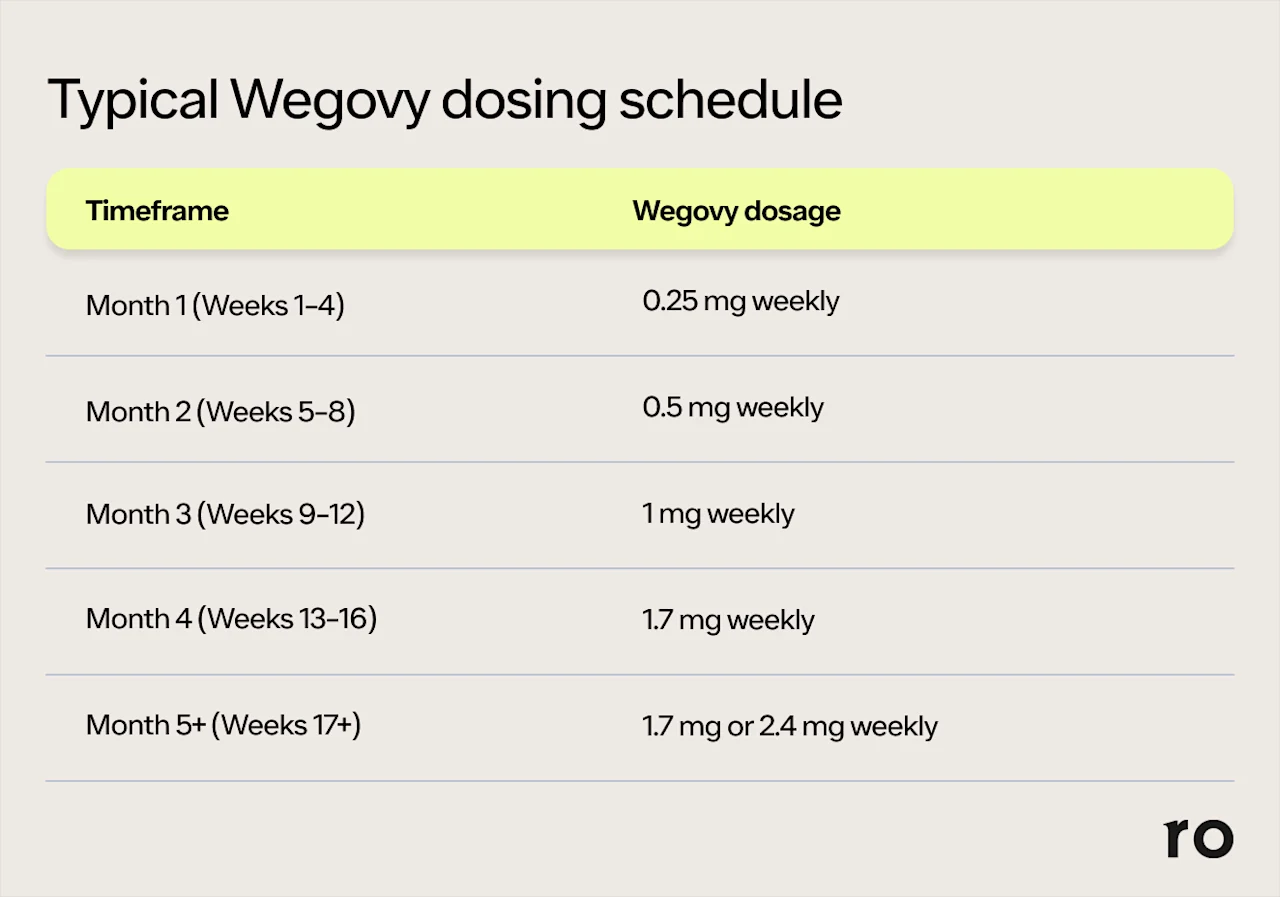The height and width of the screenshot is (897, 1280).
Task: Click "weekly" in the Month 5+ row
Action: tap(893, 726)
